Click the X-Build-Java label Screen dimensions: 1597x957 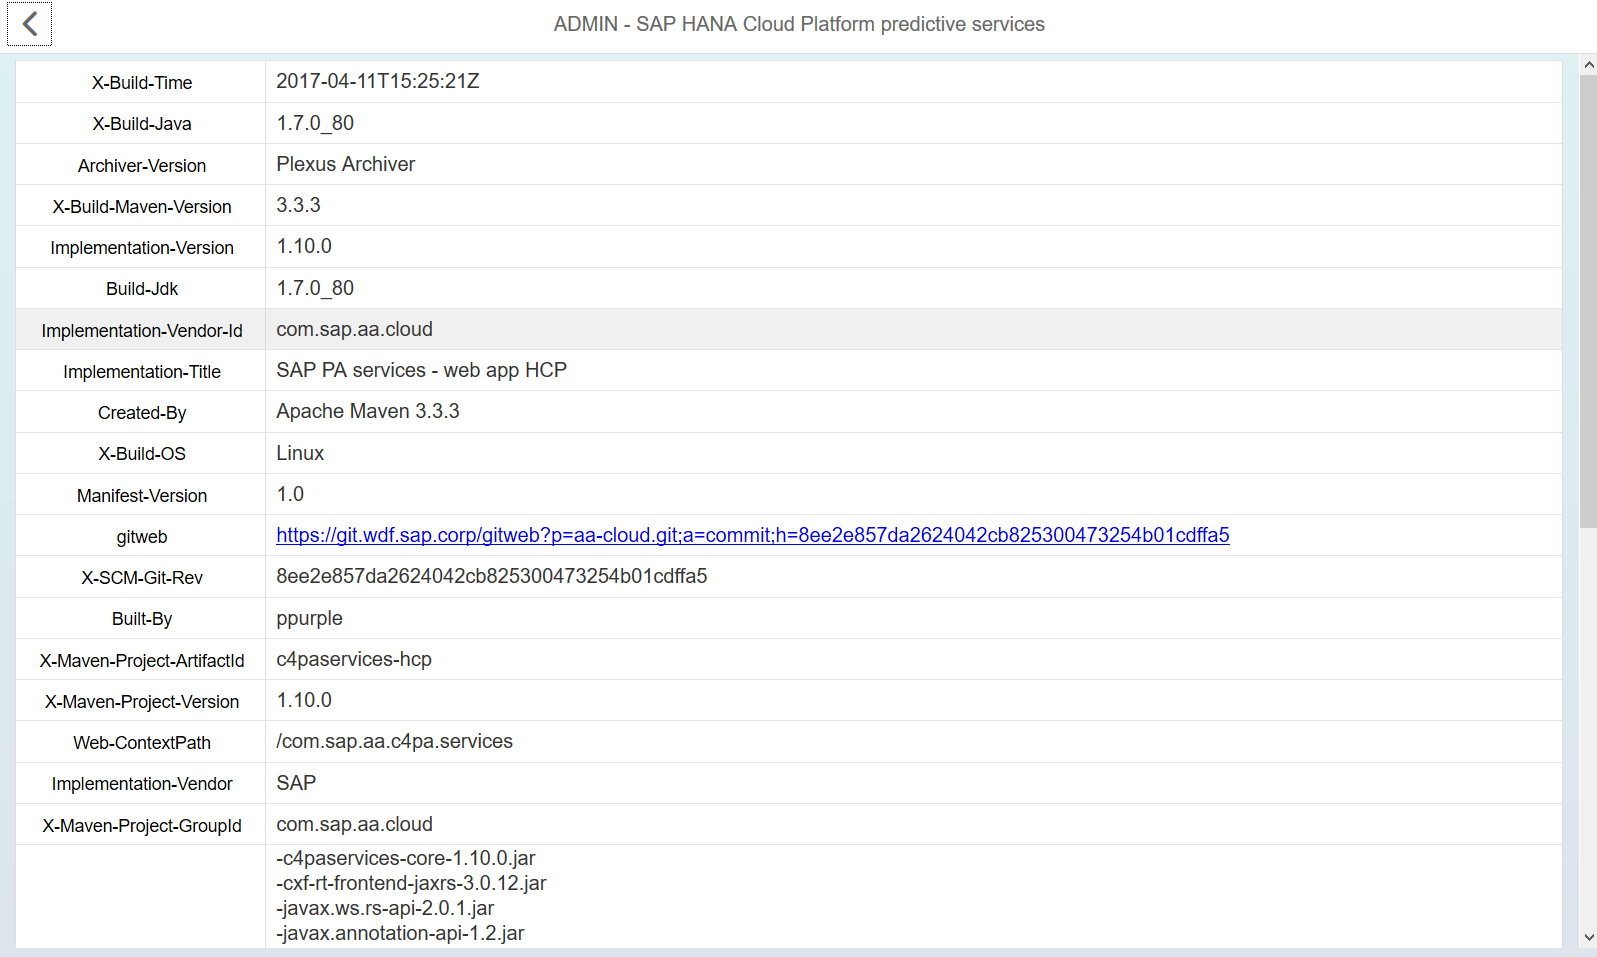[x=142, y=124]
